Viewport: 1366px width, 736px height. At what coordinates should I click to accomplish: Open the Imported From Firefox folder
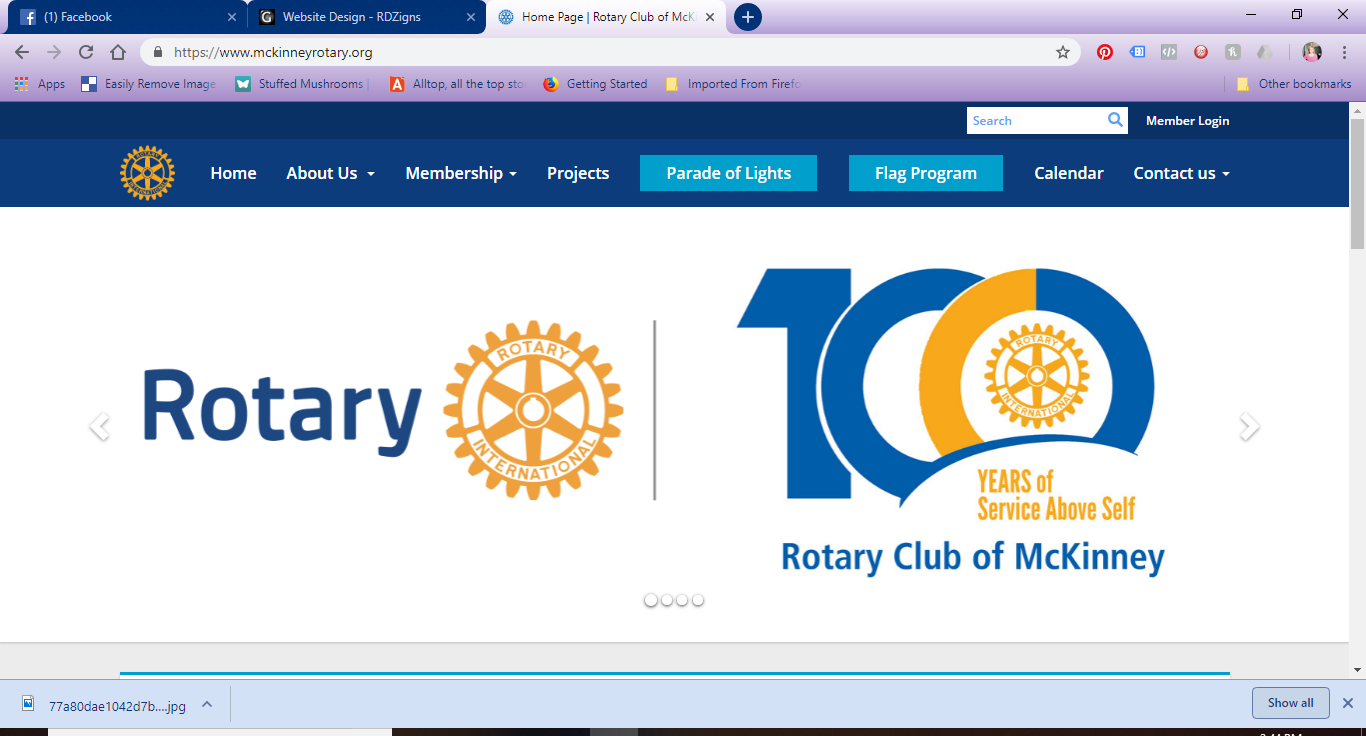point(732,84)
